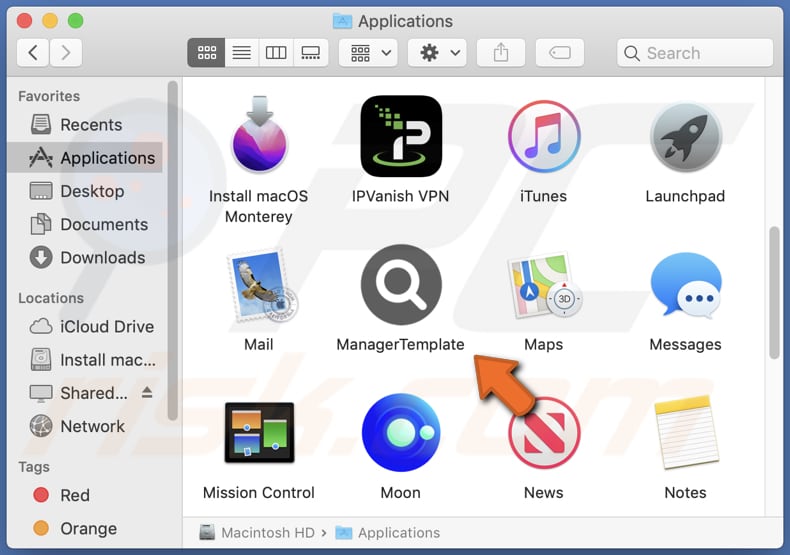The height and width of the screenshot is (555, 790).
Task: Select the Red tag
Action: point(85,495)
